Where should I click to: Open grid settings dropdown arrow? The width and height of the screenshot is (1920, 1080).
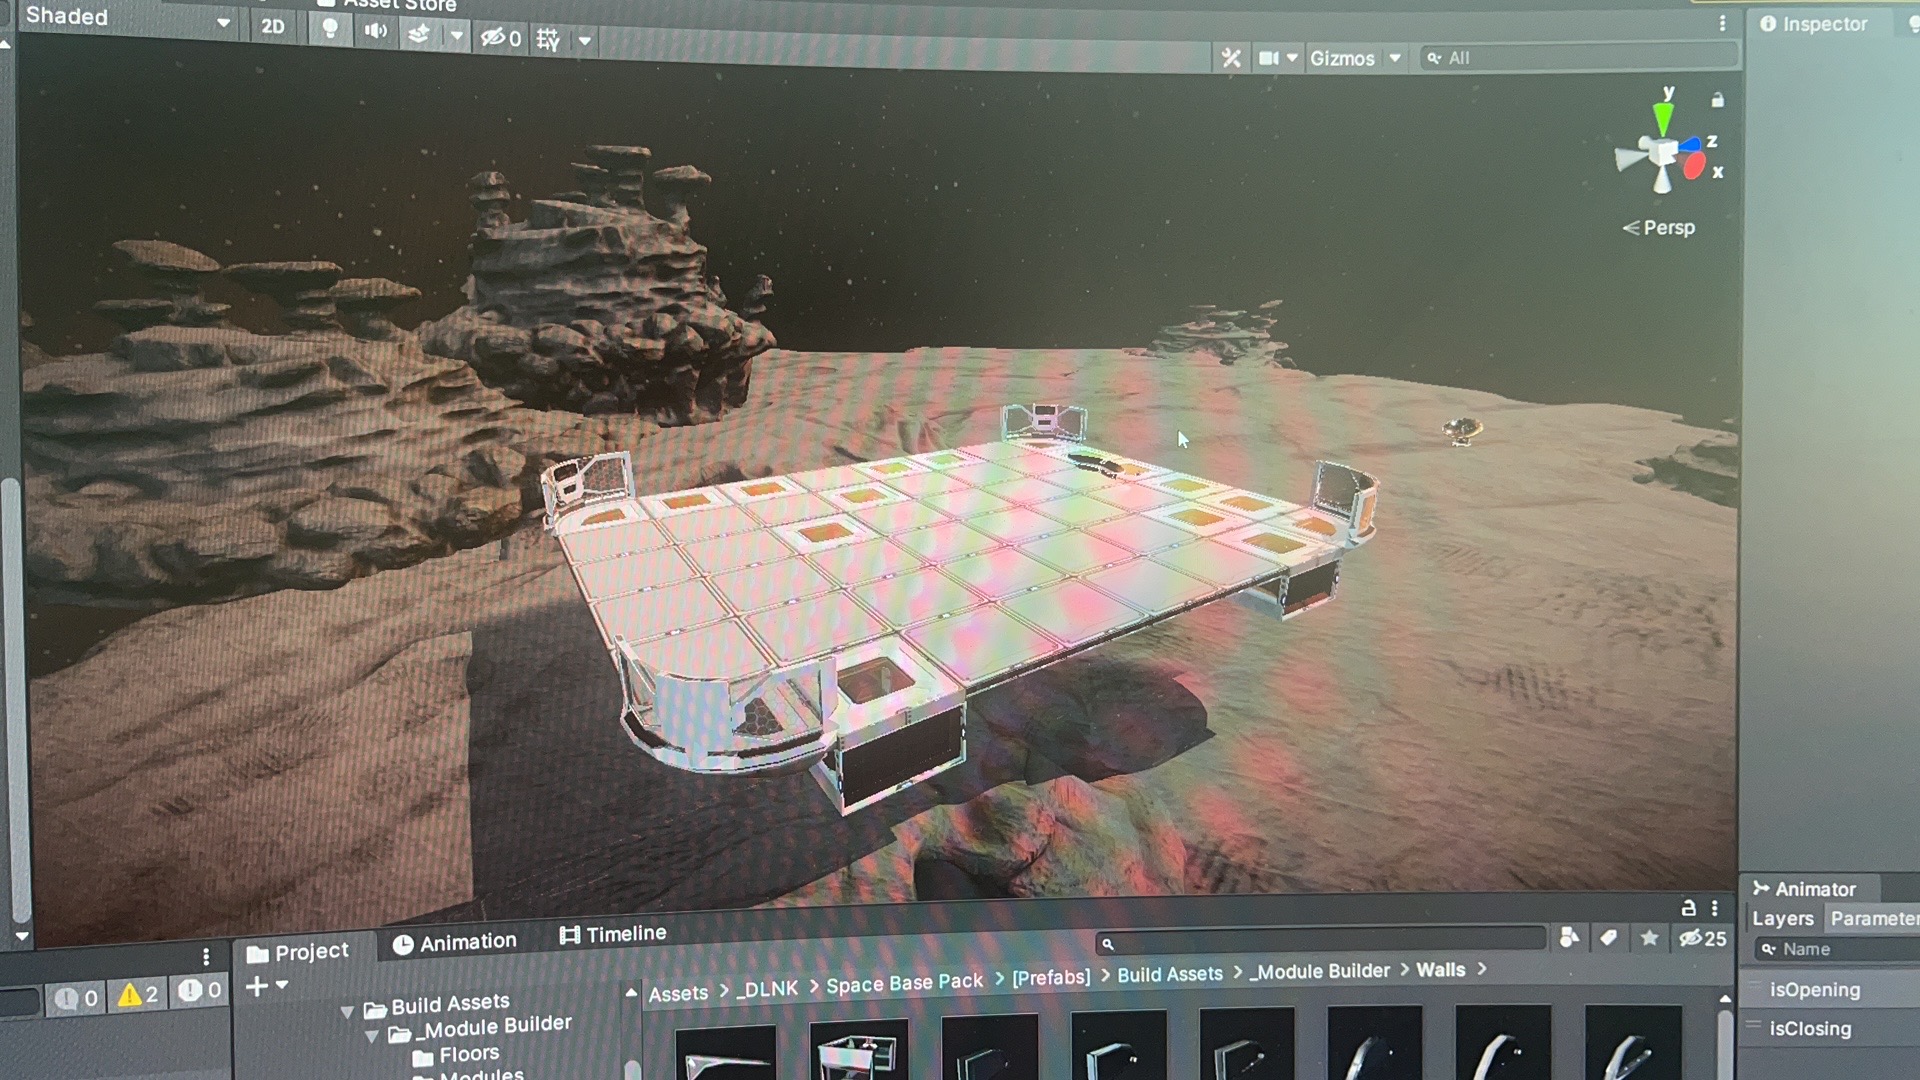[585, 41]
